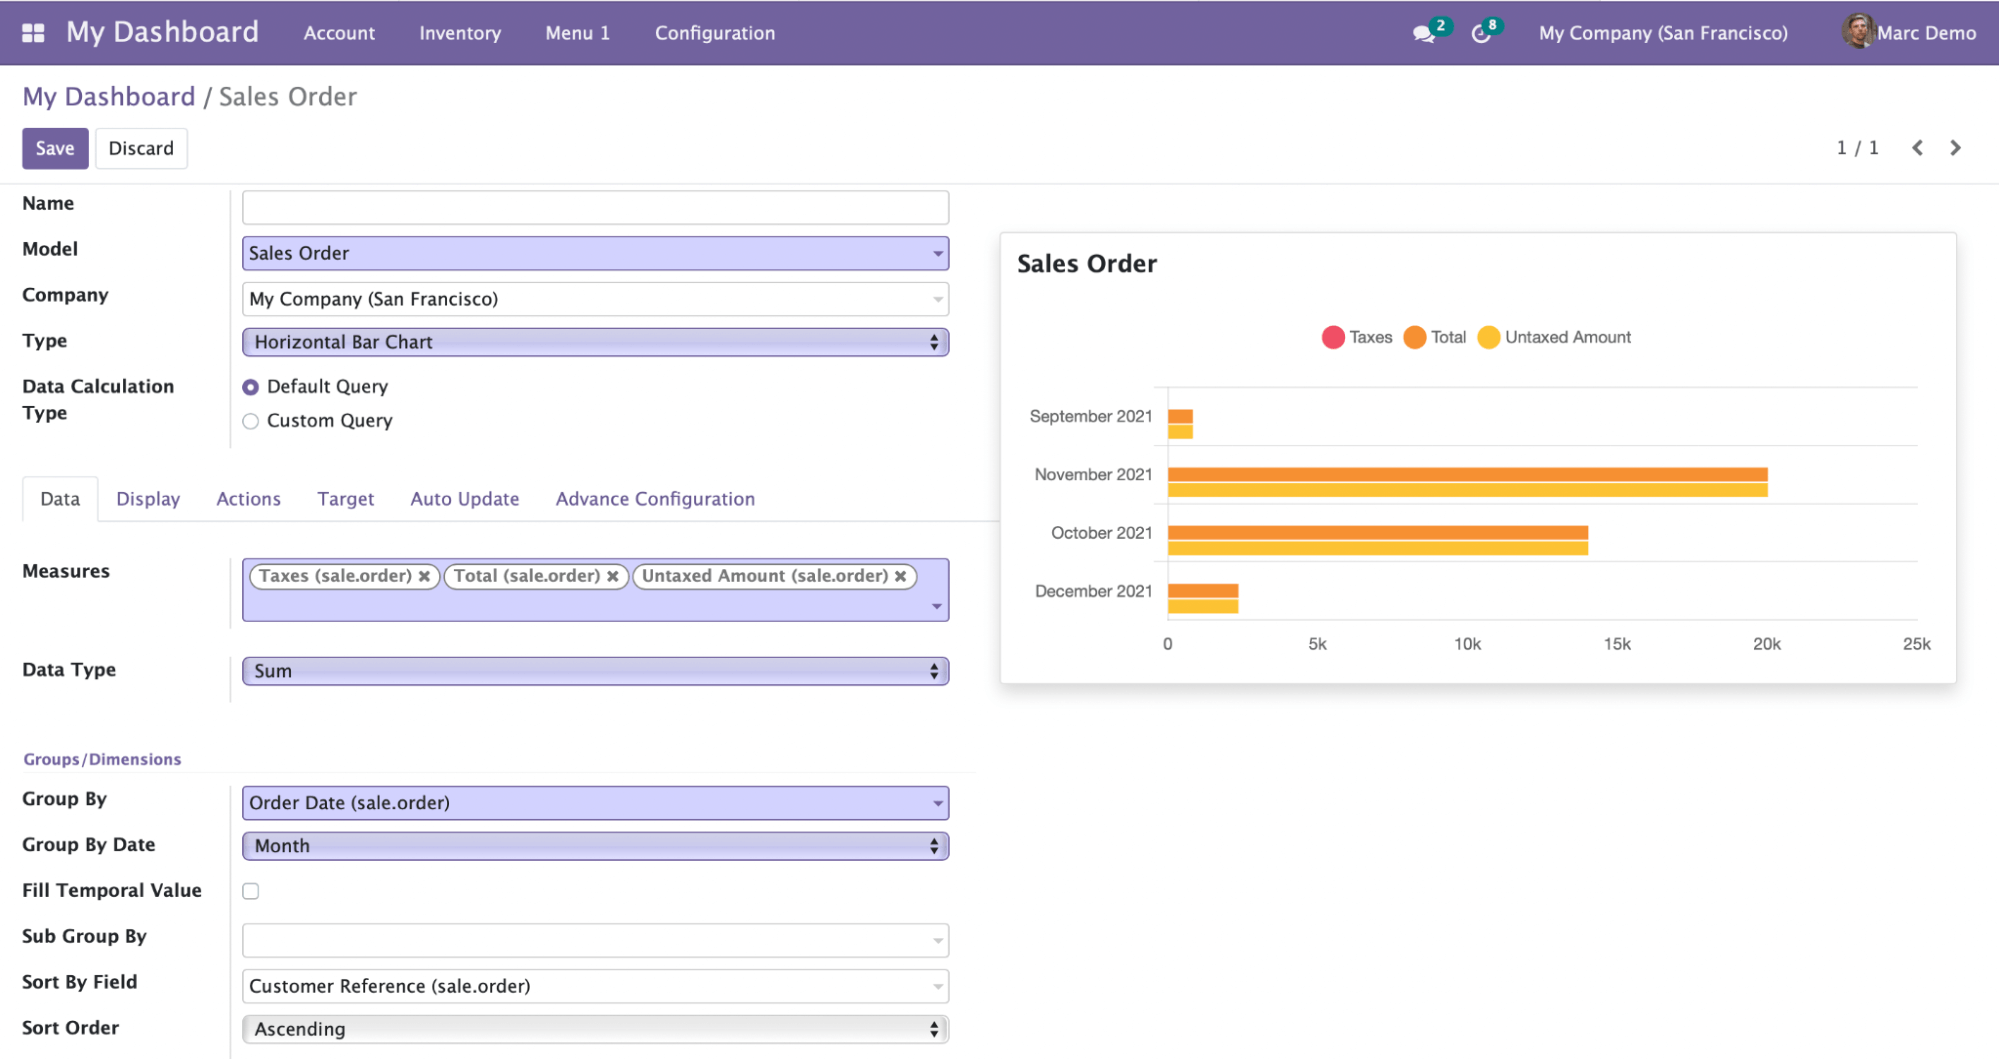Toggle Taxes legend color swatch
Image resolution: width=1999 pixels, height=1060 pixels.
tap(1332, 338)
